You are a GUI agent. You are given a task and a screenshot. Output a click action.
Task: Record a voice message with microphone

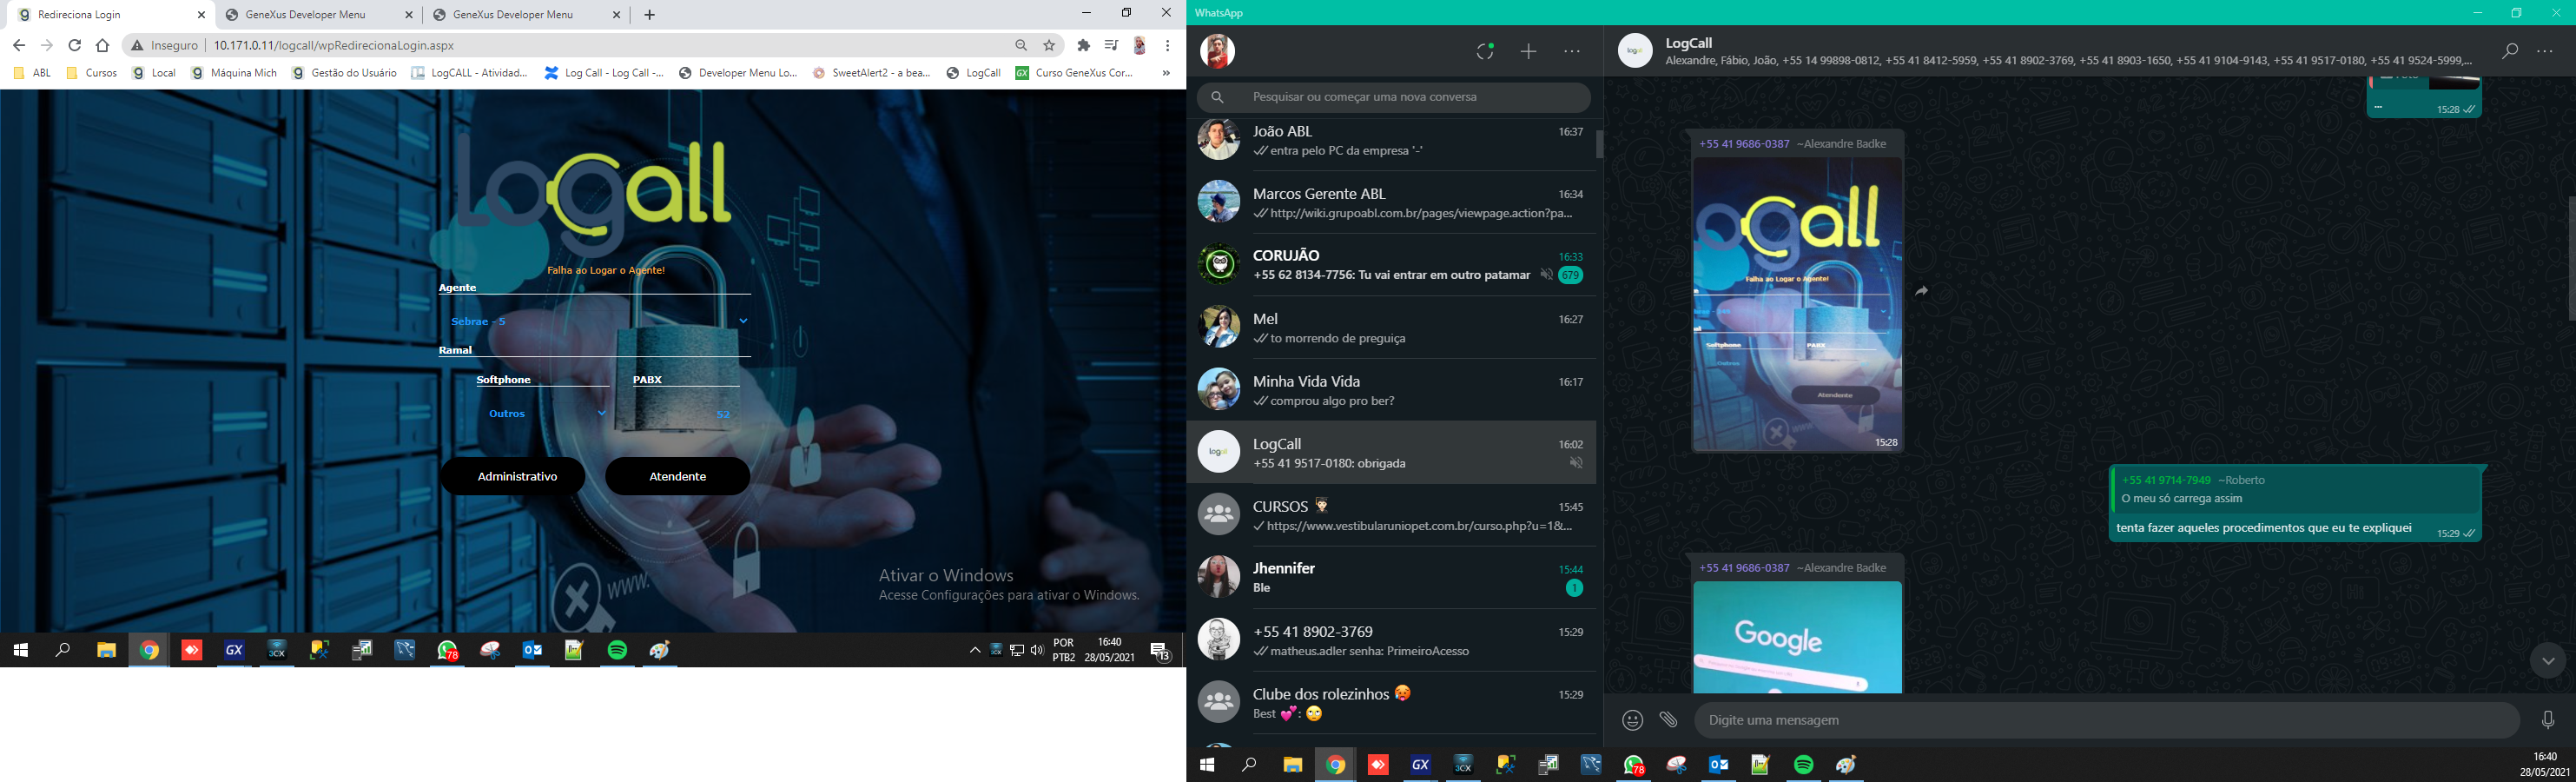pyautogui.click(x=2547, y=720)
